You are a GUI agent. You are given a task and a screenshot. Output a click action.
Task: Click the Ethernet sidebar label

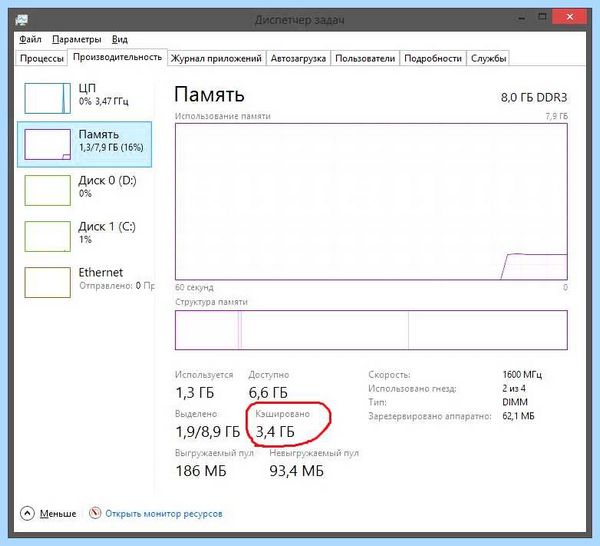pyautogui.click(x=101, y=272)
